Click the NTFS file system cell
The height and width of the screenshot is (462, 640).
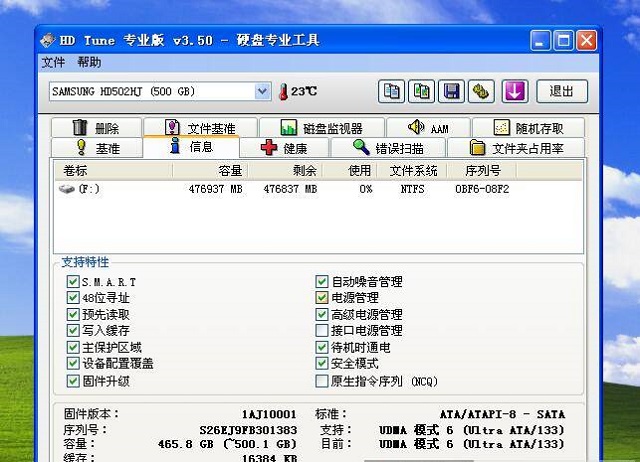[412, 189]
